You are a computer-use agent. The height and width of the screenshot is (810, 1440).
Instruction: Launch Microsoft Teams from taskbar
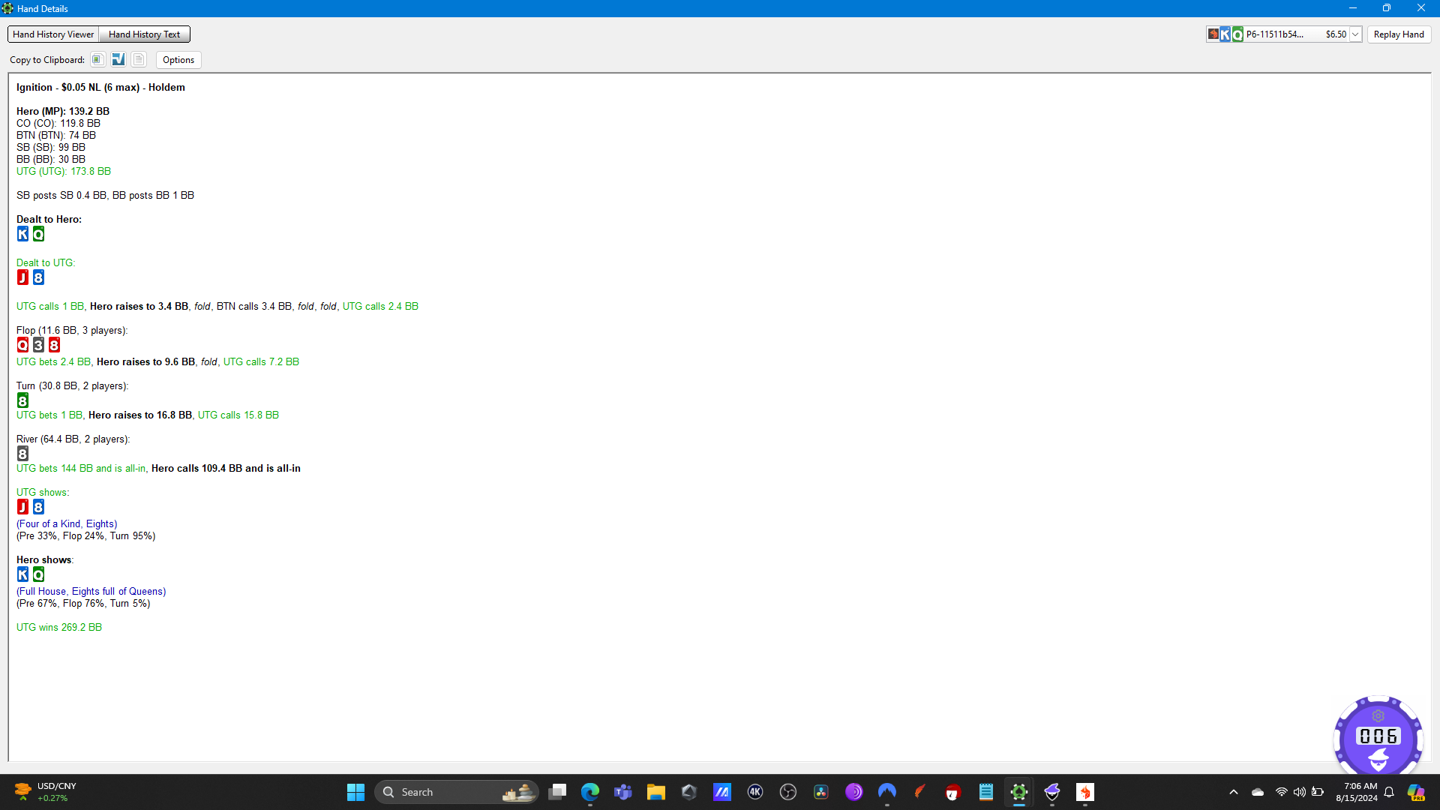pyautogui.click(x=623, y=792)
